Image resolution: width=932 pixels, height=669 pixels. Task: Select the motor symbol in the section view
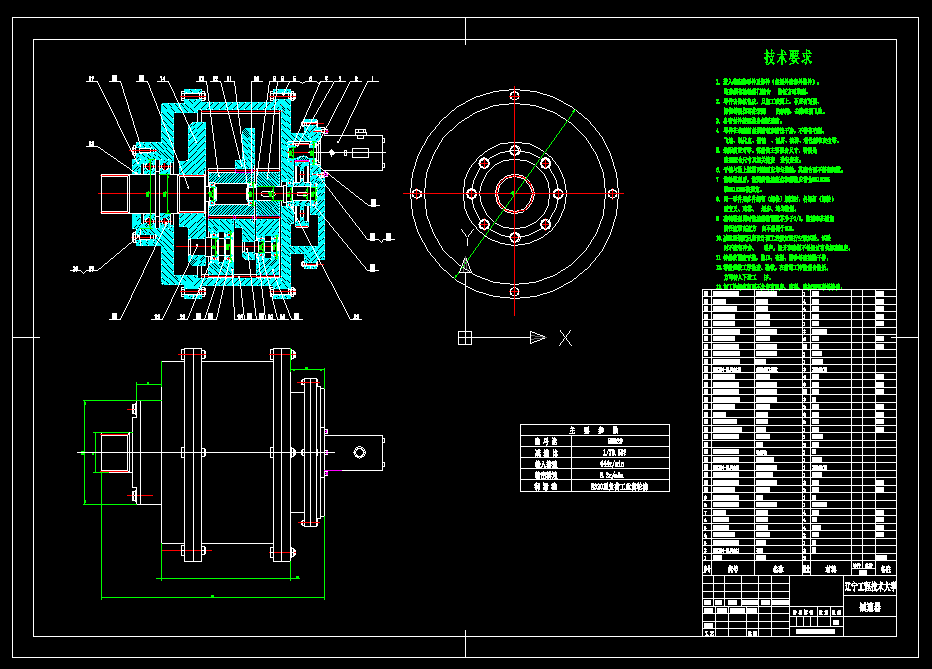354,153
